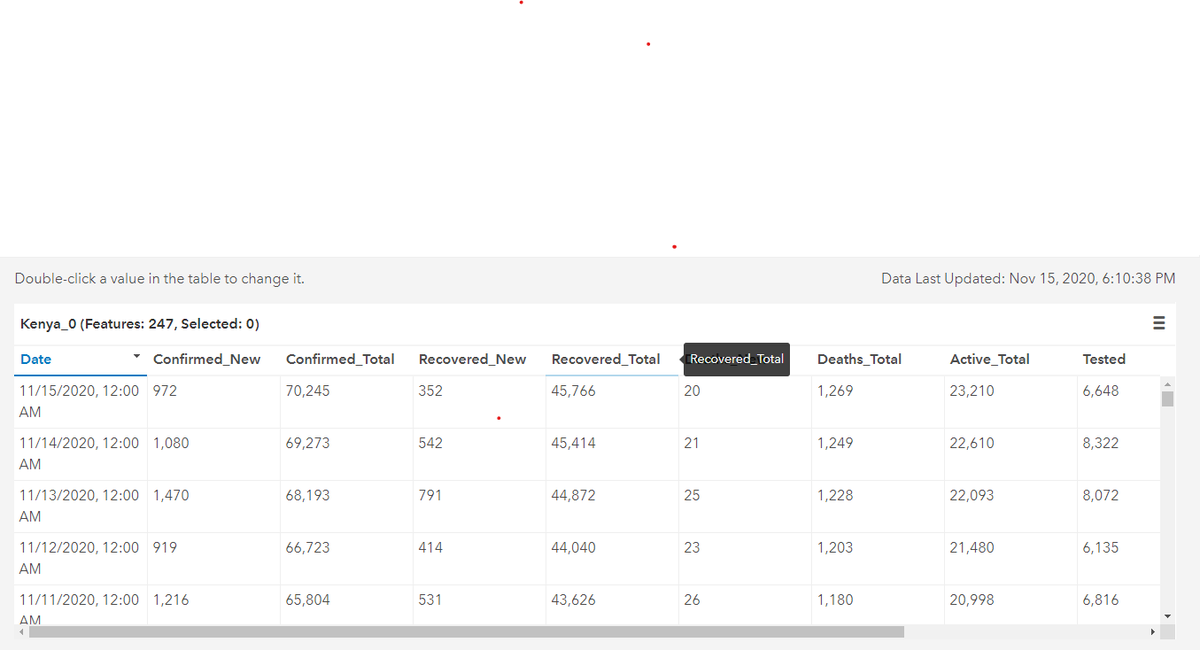Click Deaths_Total value 1,249
The height and width of the screenshot is (650, 1200).
(835, 443)
